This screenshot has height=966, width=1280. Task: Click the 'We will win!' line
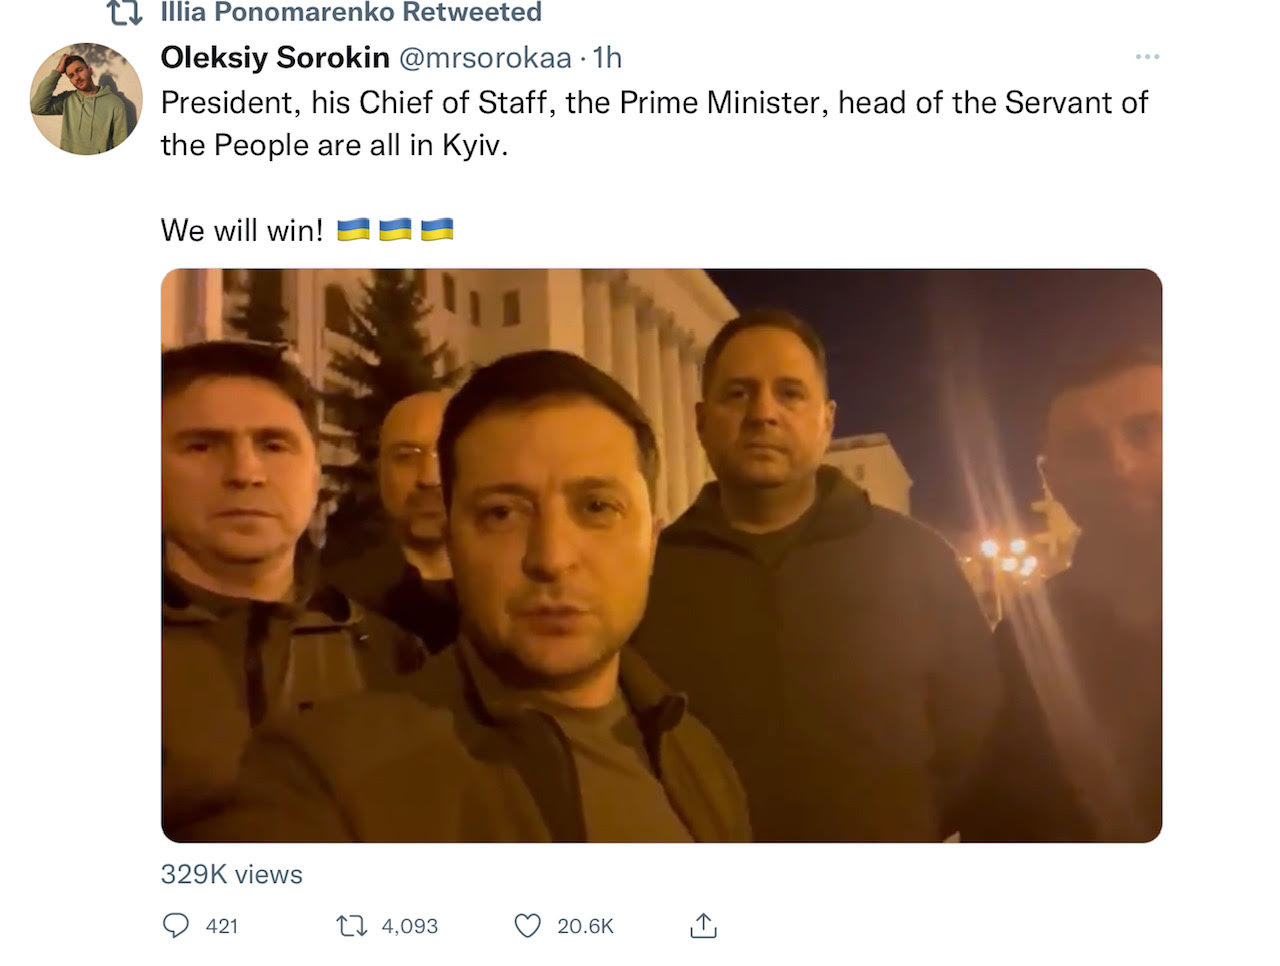[242, 230]
